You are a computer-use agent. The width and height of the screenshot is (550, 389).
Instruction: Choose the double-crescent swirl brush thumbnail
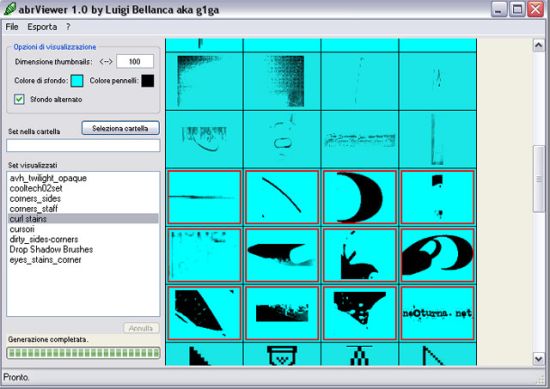coord(437,255)
